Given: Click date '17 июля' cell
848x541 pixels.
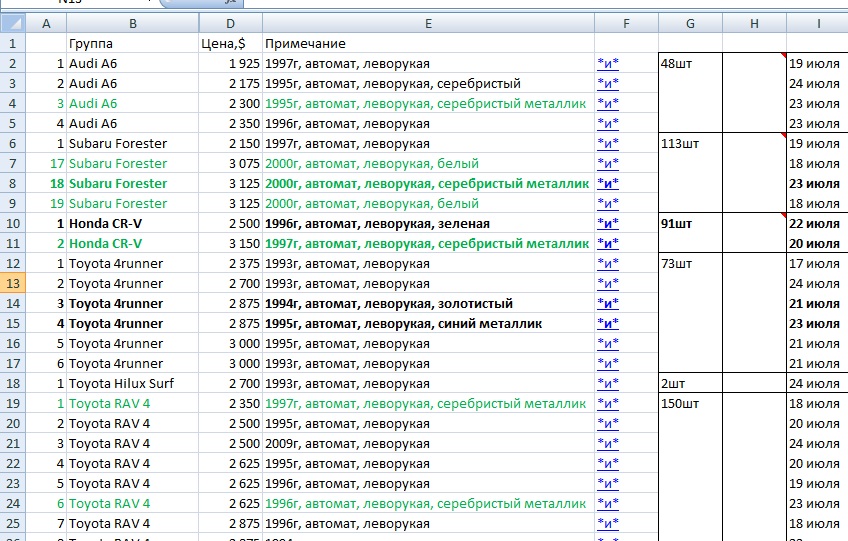Looking at the screenshot, I should [x=817, y=263].
